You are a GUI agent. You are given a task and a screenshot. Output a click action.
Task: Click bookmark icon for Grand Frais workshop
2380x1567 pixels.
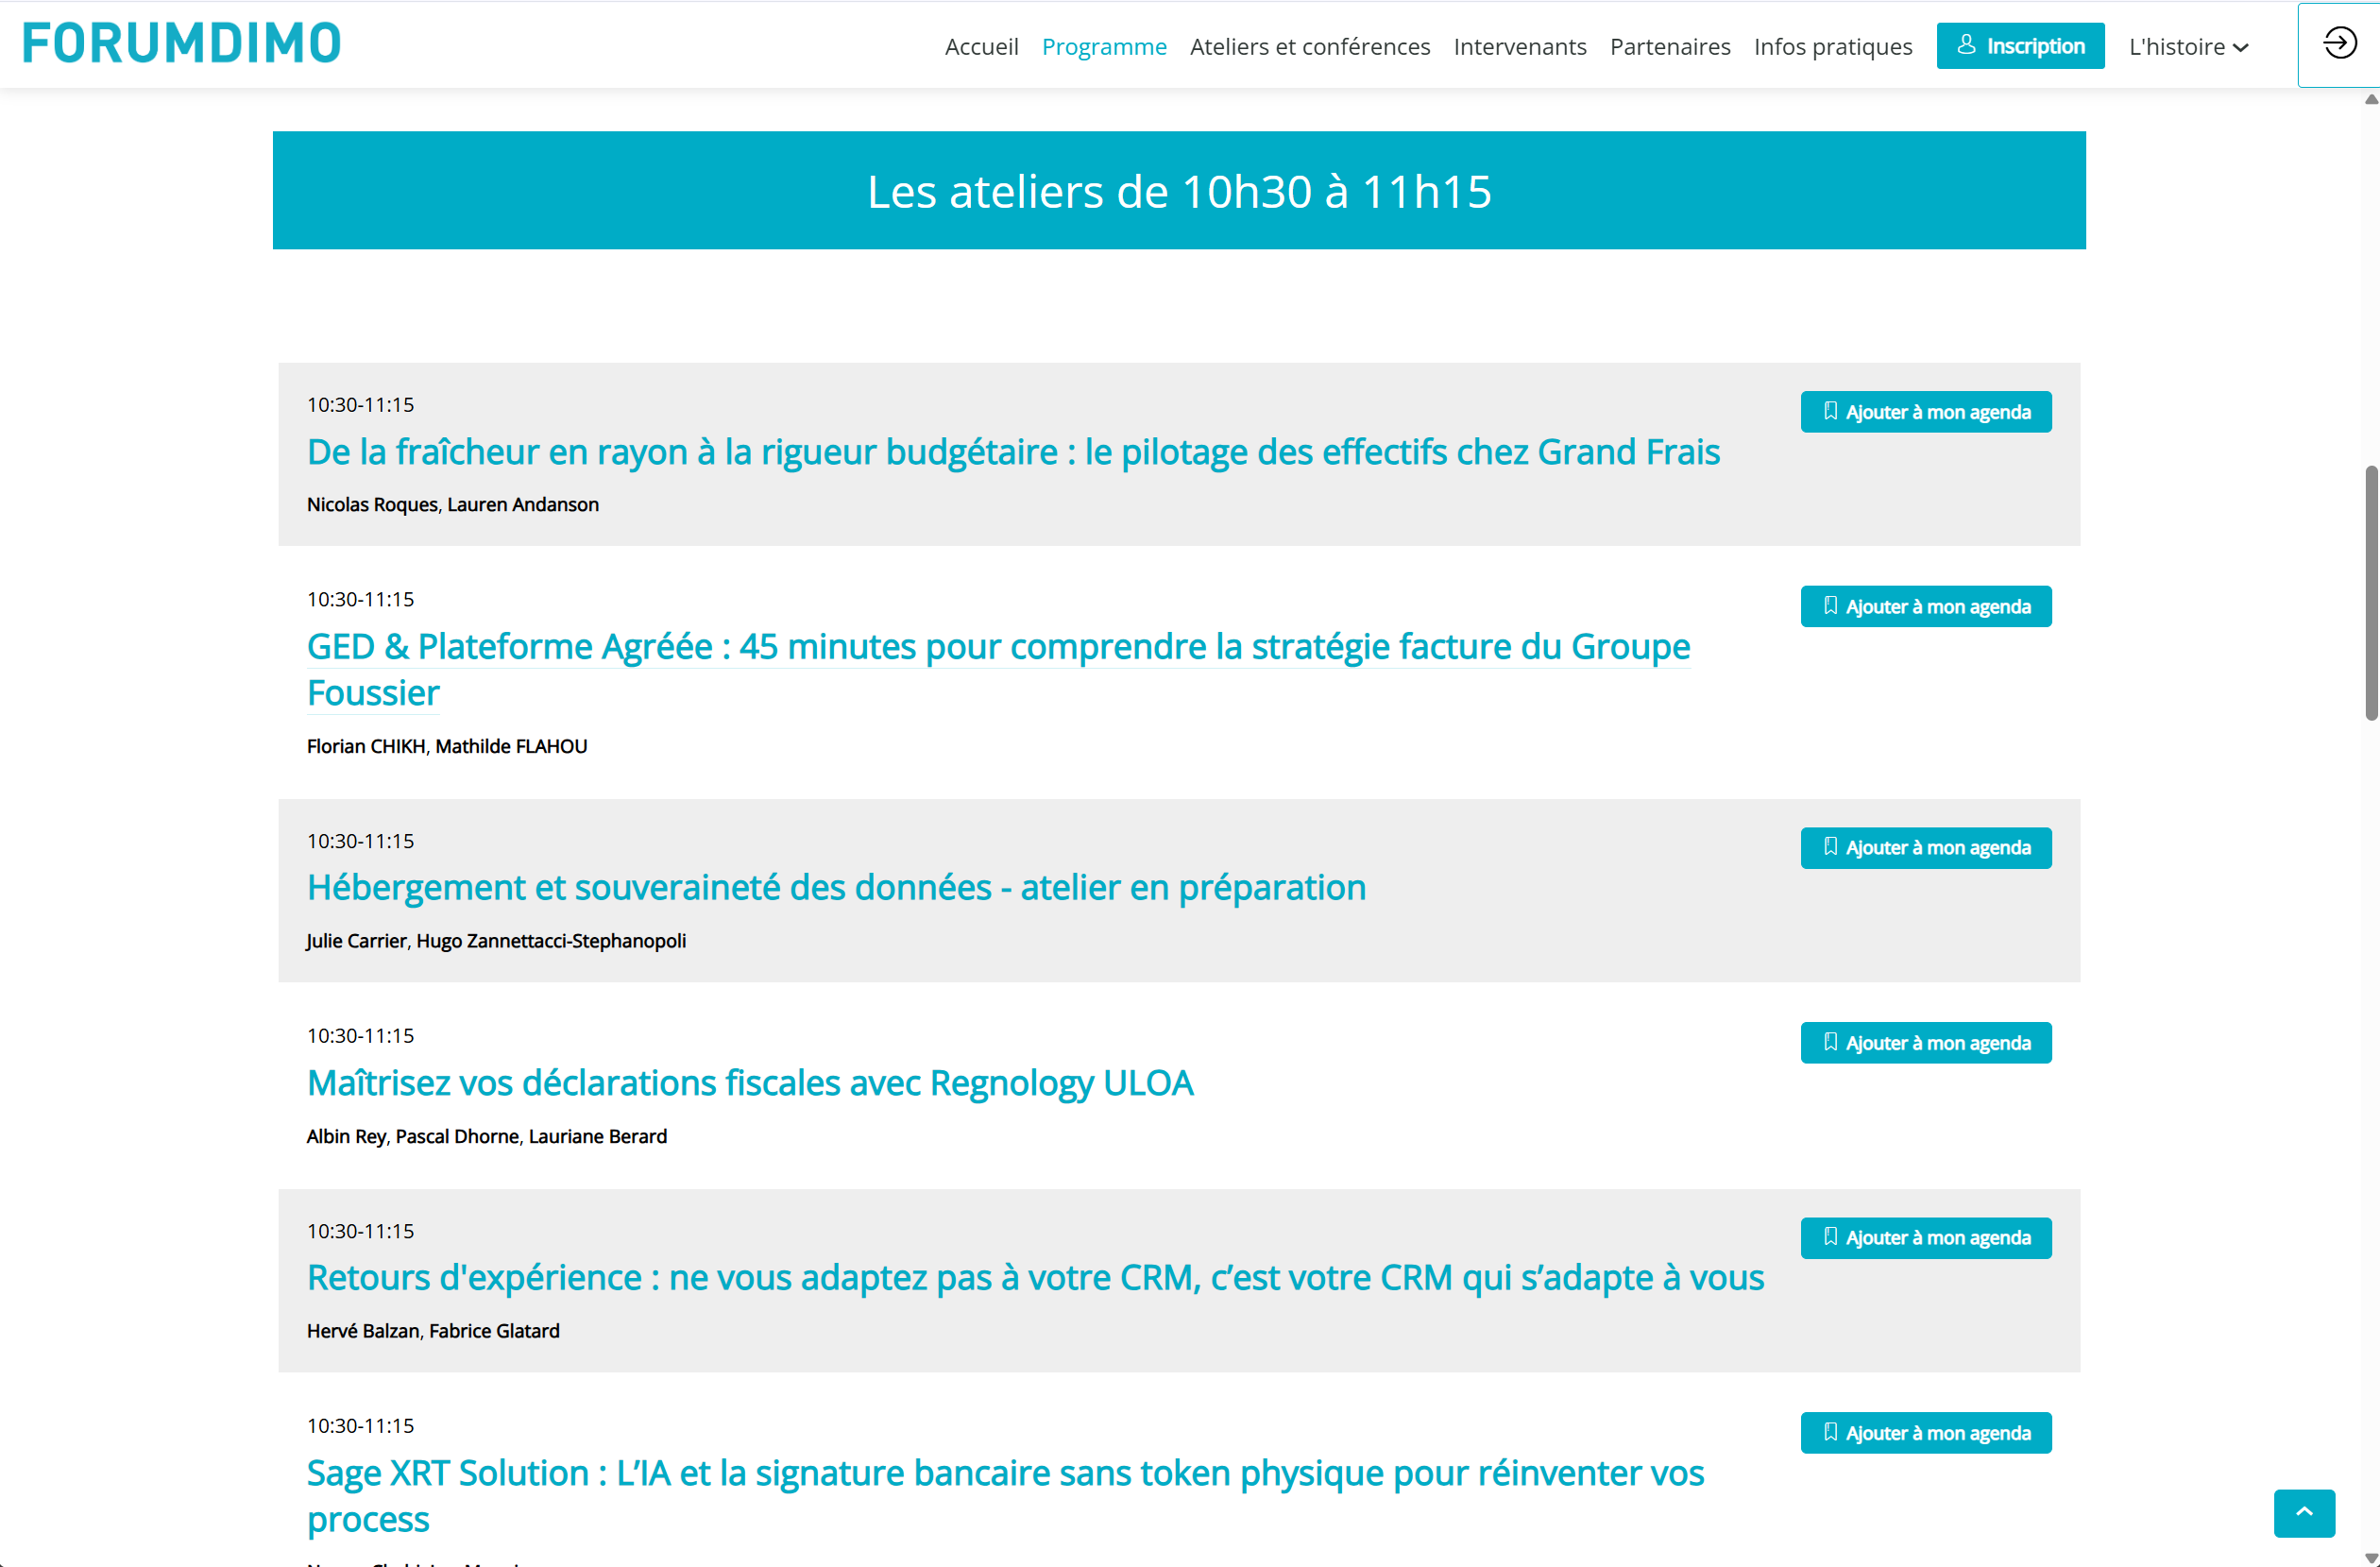click(1830, 411)
